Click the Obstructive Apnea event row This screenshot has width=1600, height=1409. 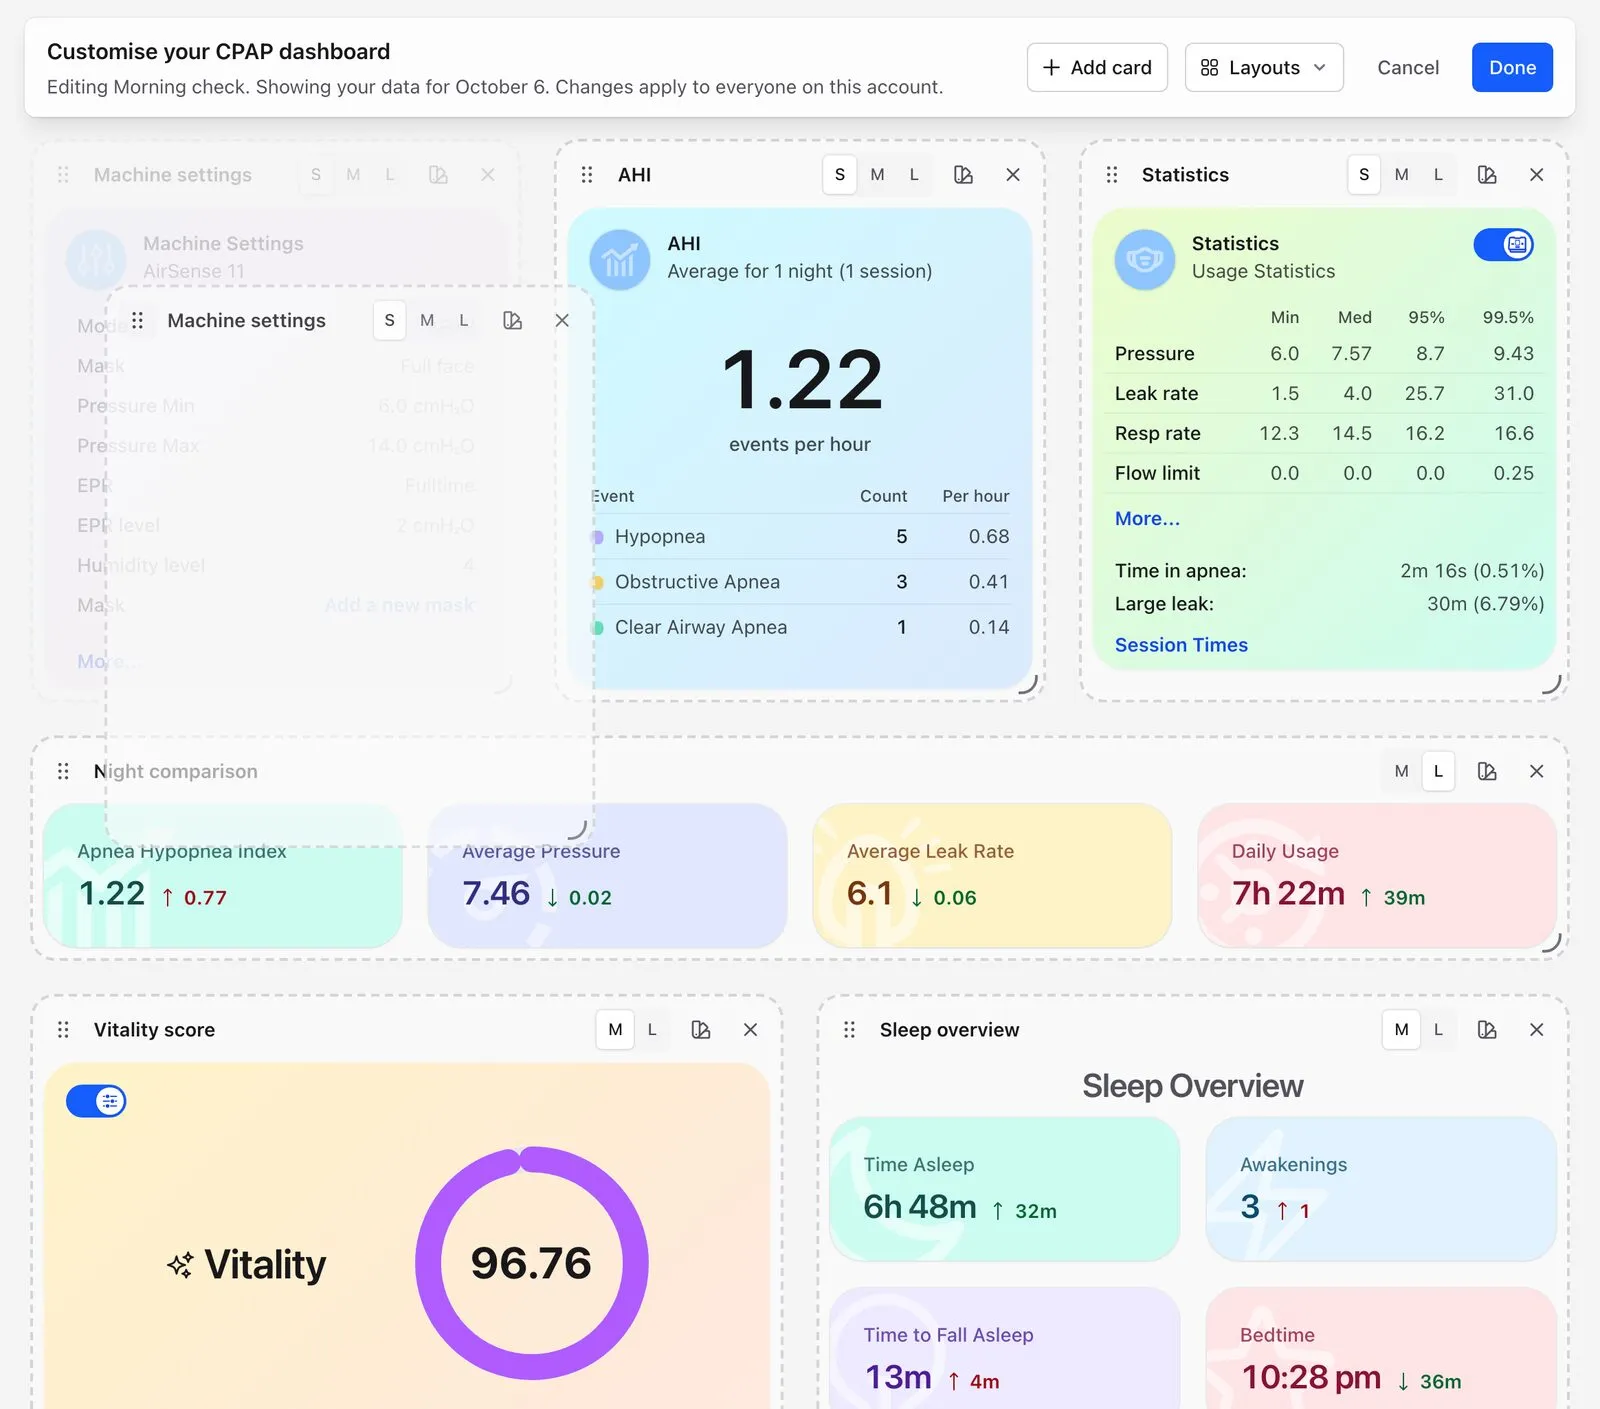pyautogui.click(x=800, y=582)
